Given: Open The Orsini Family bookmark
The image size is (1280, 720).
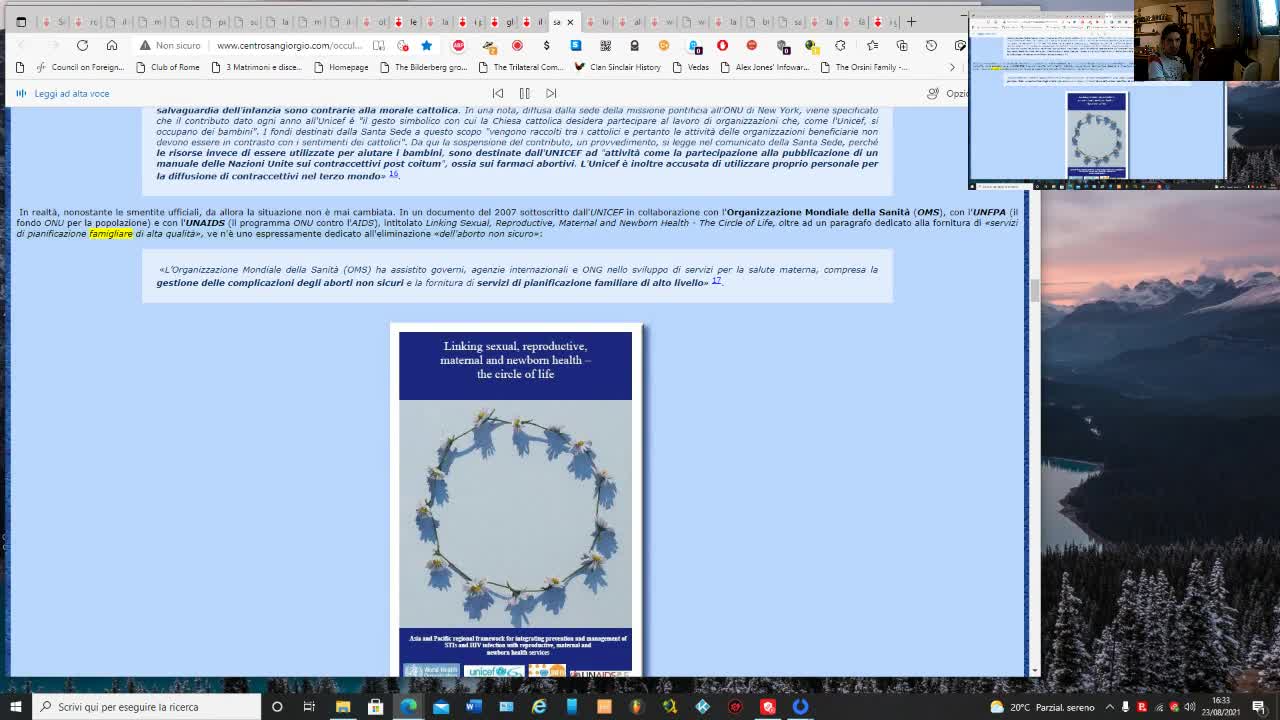Looking at the screenshot, I should (x=864, y=67).
